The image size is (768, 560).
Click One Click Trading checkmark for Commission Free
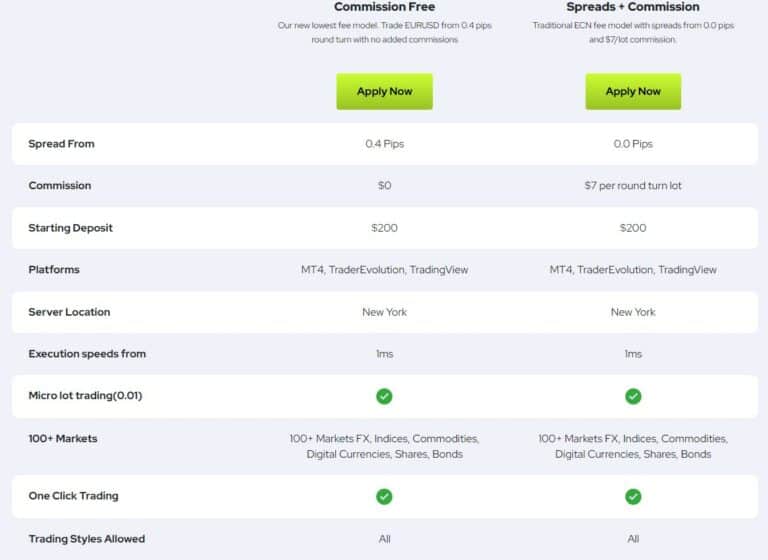pyautogui.click(x=384, y=496)
